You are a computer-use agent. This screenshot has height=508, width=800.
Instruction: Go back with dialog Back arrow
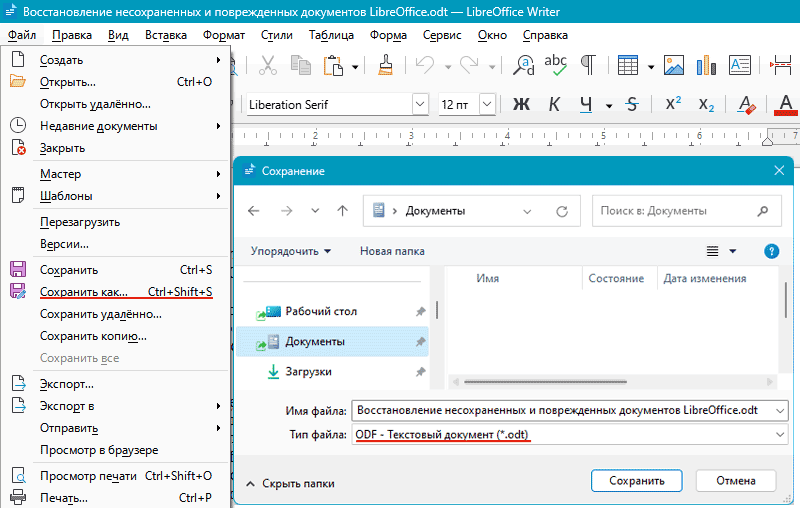[x=254, y=211]
